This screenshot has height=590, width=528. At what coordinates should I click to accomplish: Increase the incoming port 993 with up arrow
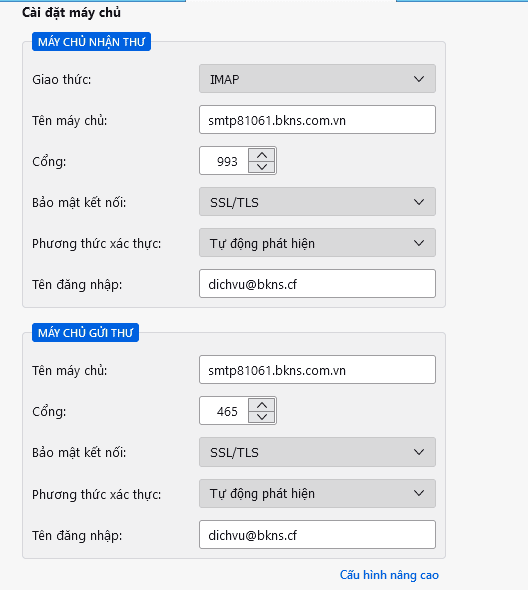point(262,155)
